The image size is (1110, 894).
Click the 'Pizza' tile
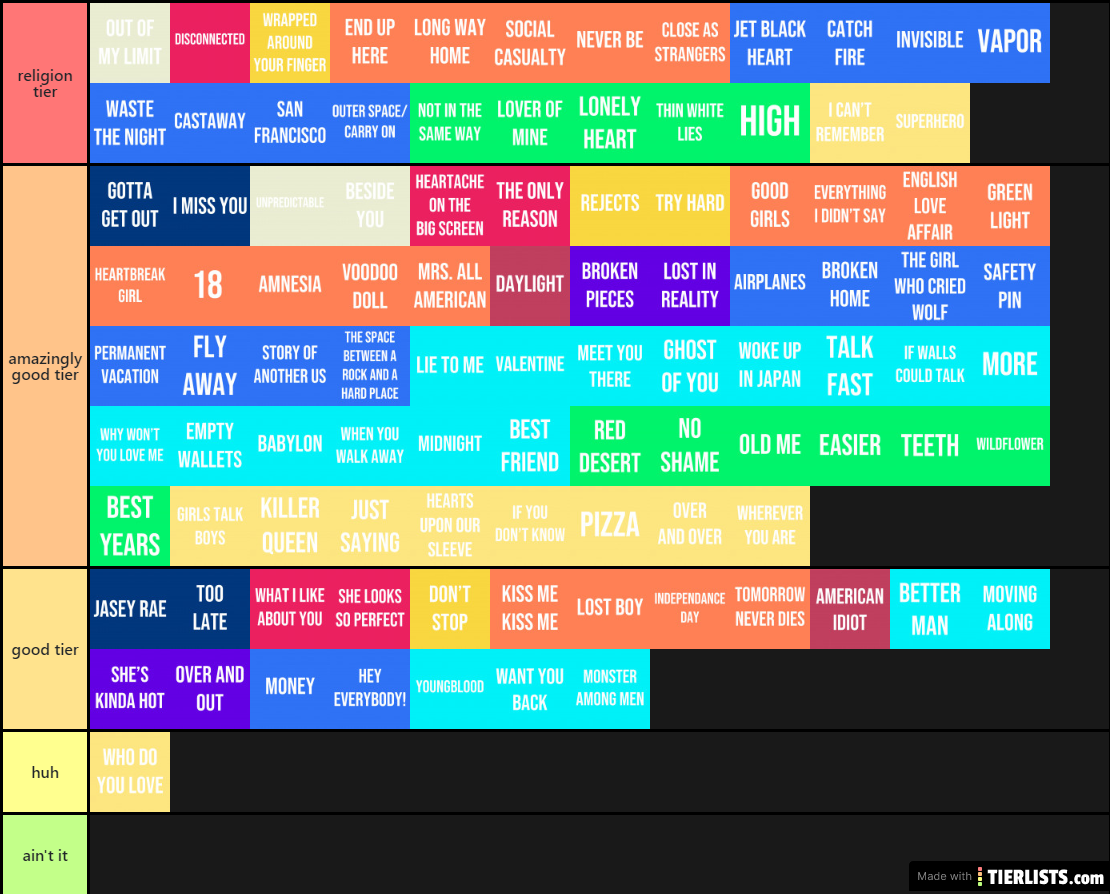[x=610, y=526]
